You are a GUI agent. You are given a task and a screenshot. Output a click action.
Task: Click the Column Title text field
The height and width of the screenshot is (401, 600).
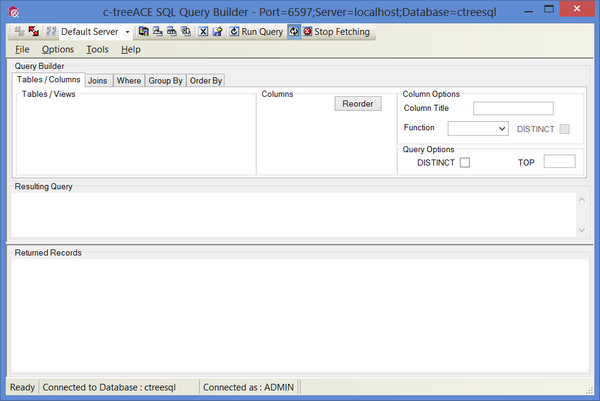coord(513,108)
